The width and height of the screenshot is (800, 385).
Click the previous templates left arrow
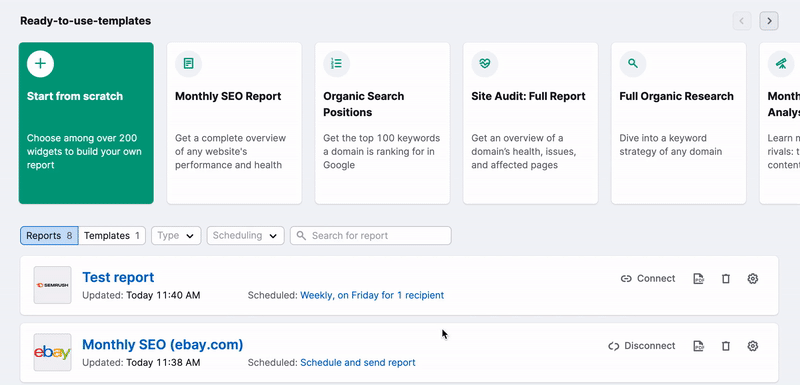tap(742, 21)
